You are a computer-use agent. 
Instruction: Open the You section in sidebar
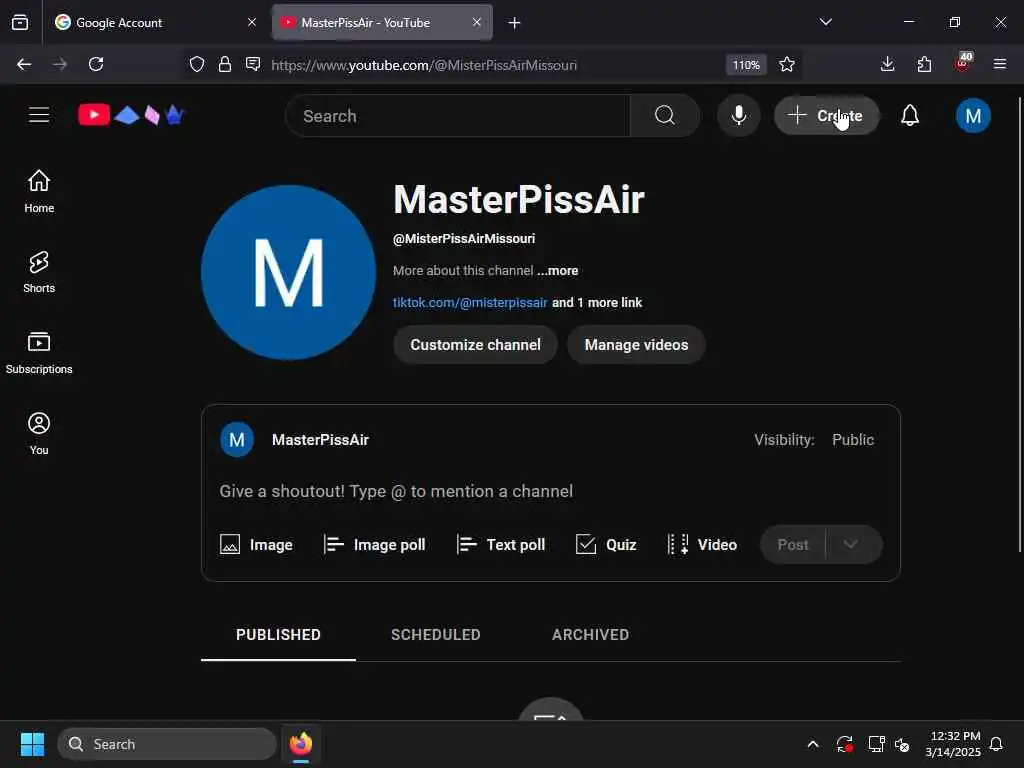pos(39,434)
